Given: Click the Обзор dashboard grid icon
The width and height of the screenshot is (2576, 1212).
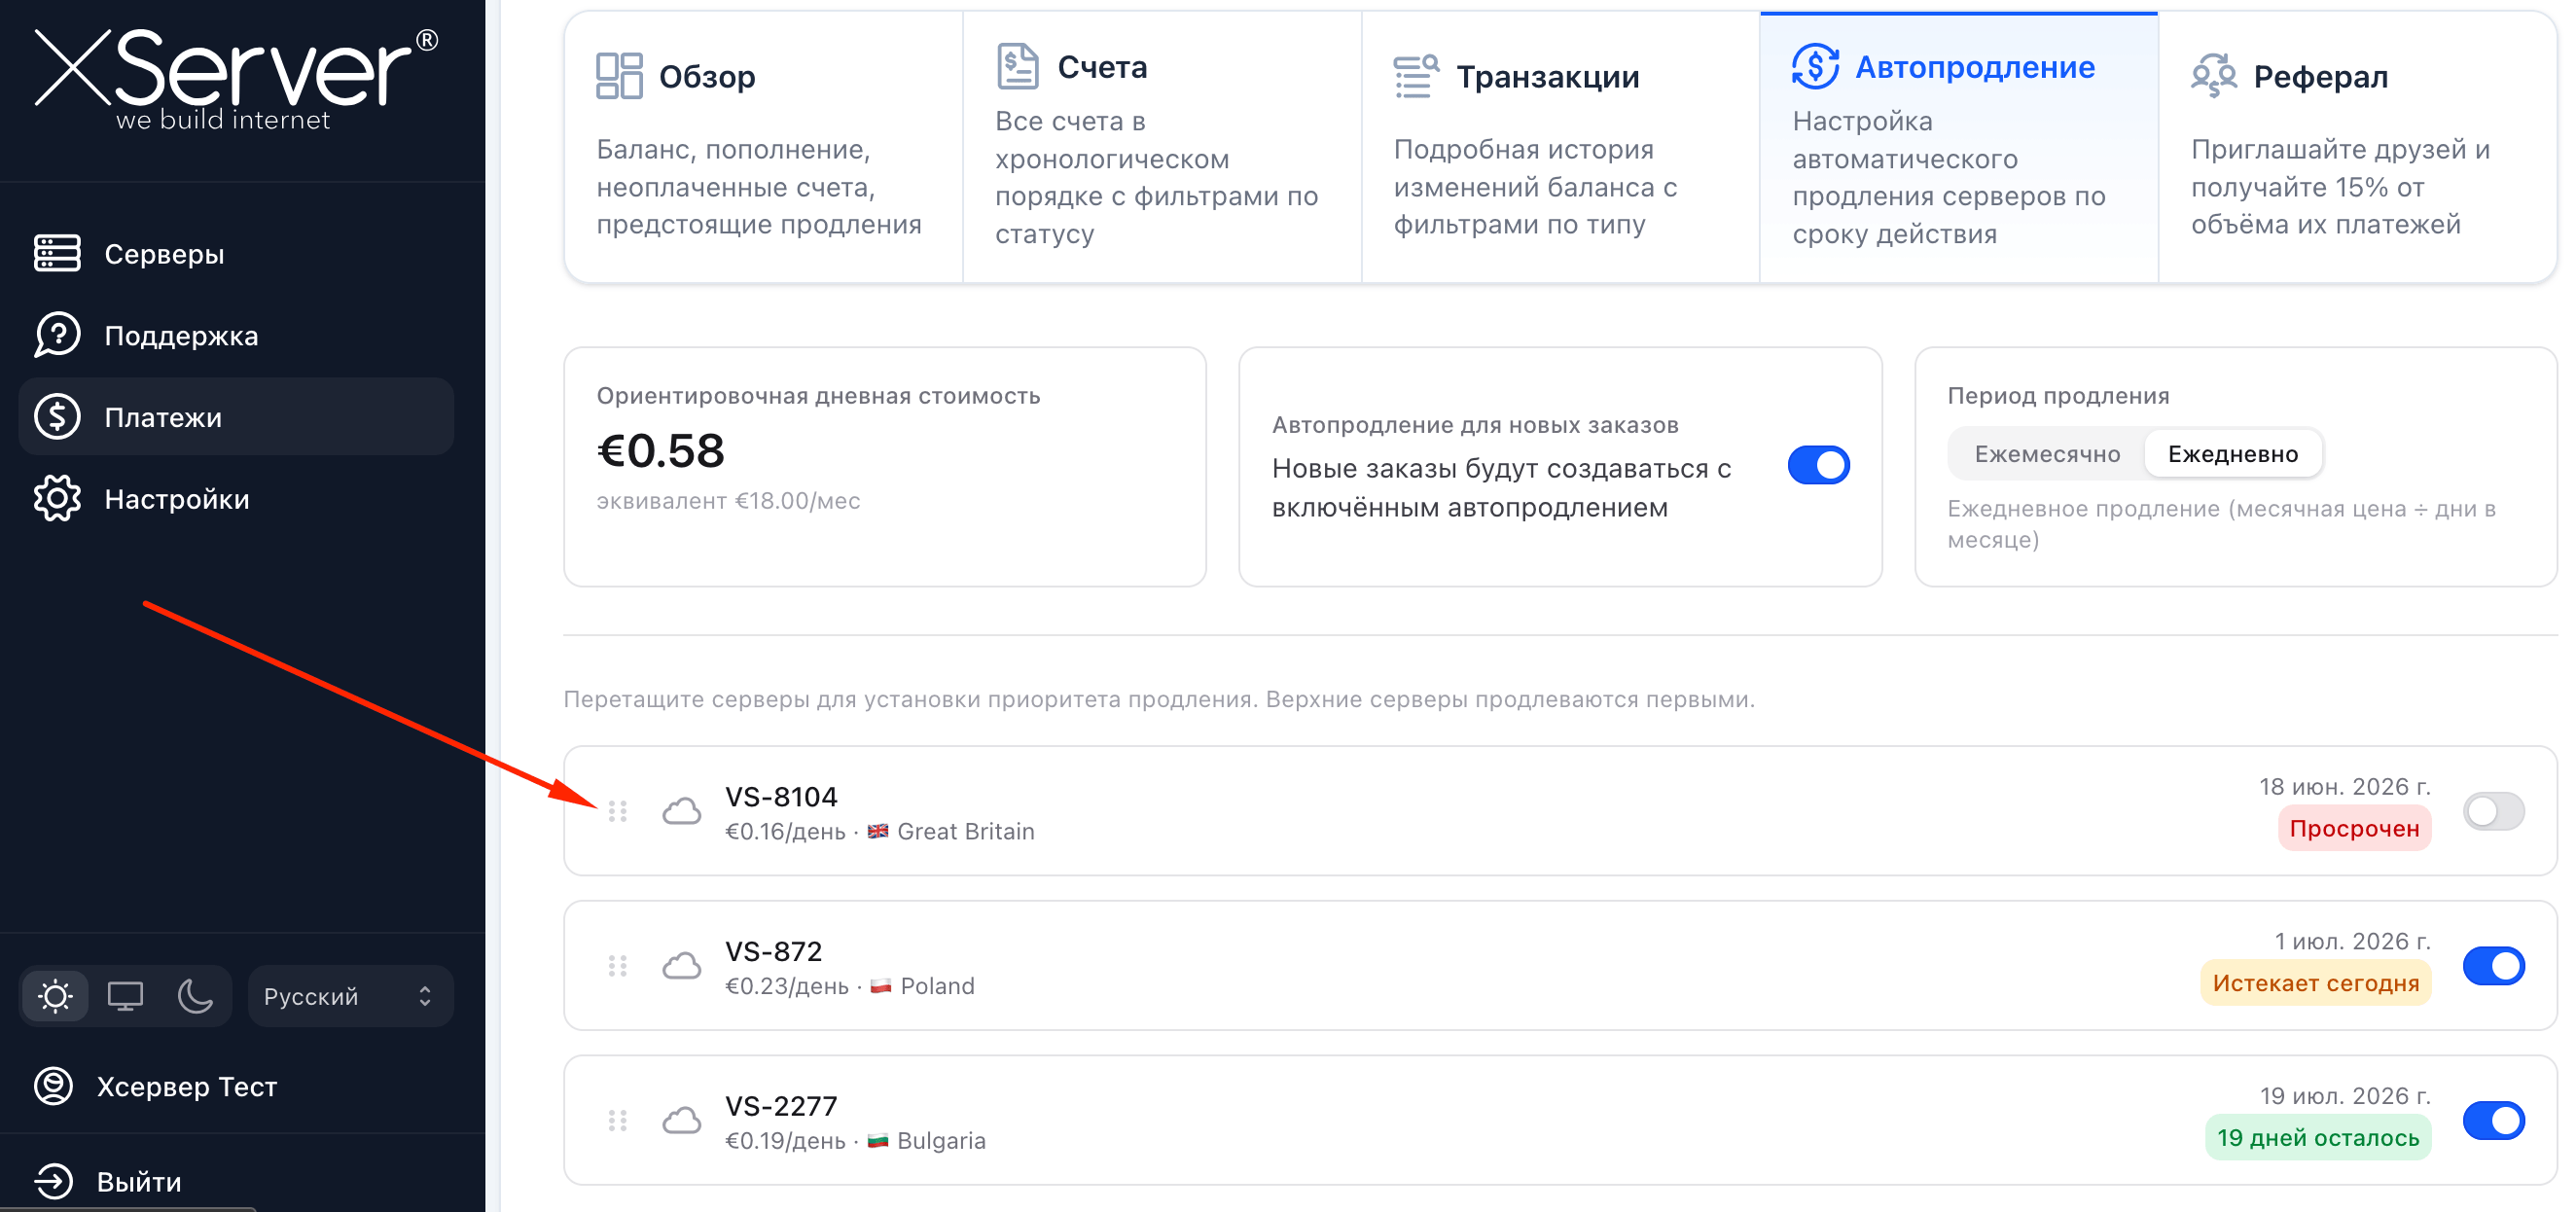Looking at the screenshot, I should (x=619, y=76).
